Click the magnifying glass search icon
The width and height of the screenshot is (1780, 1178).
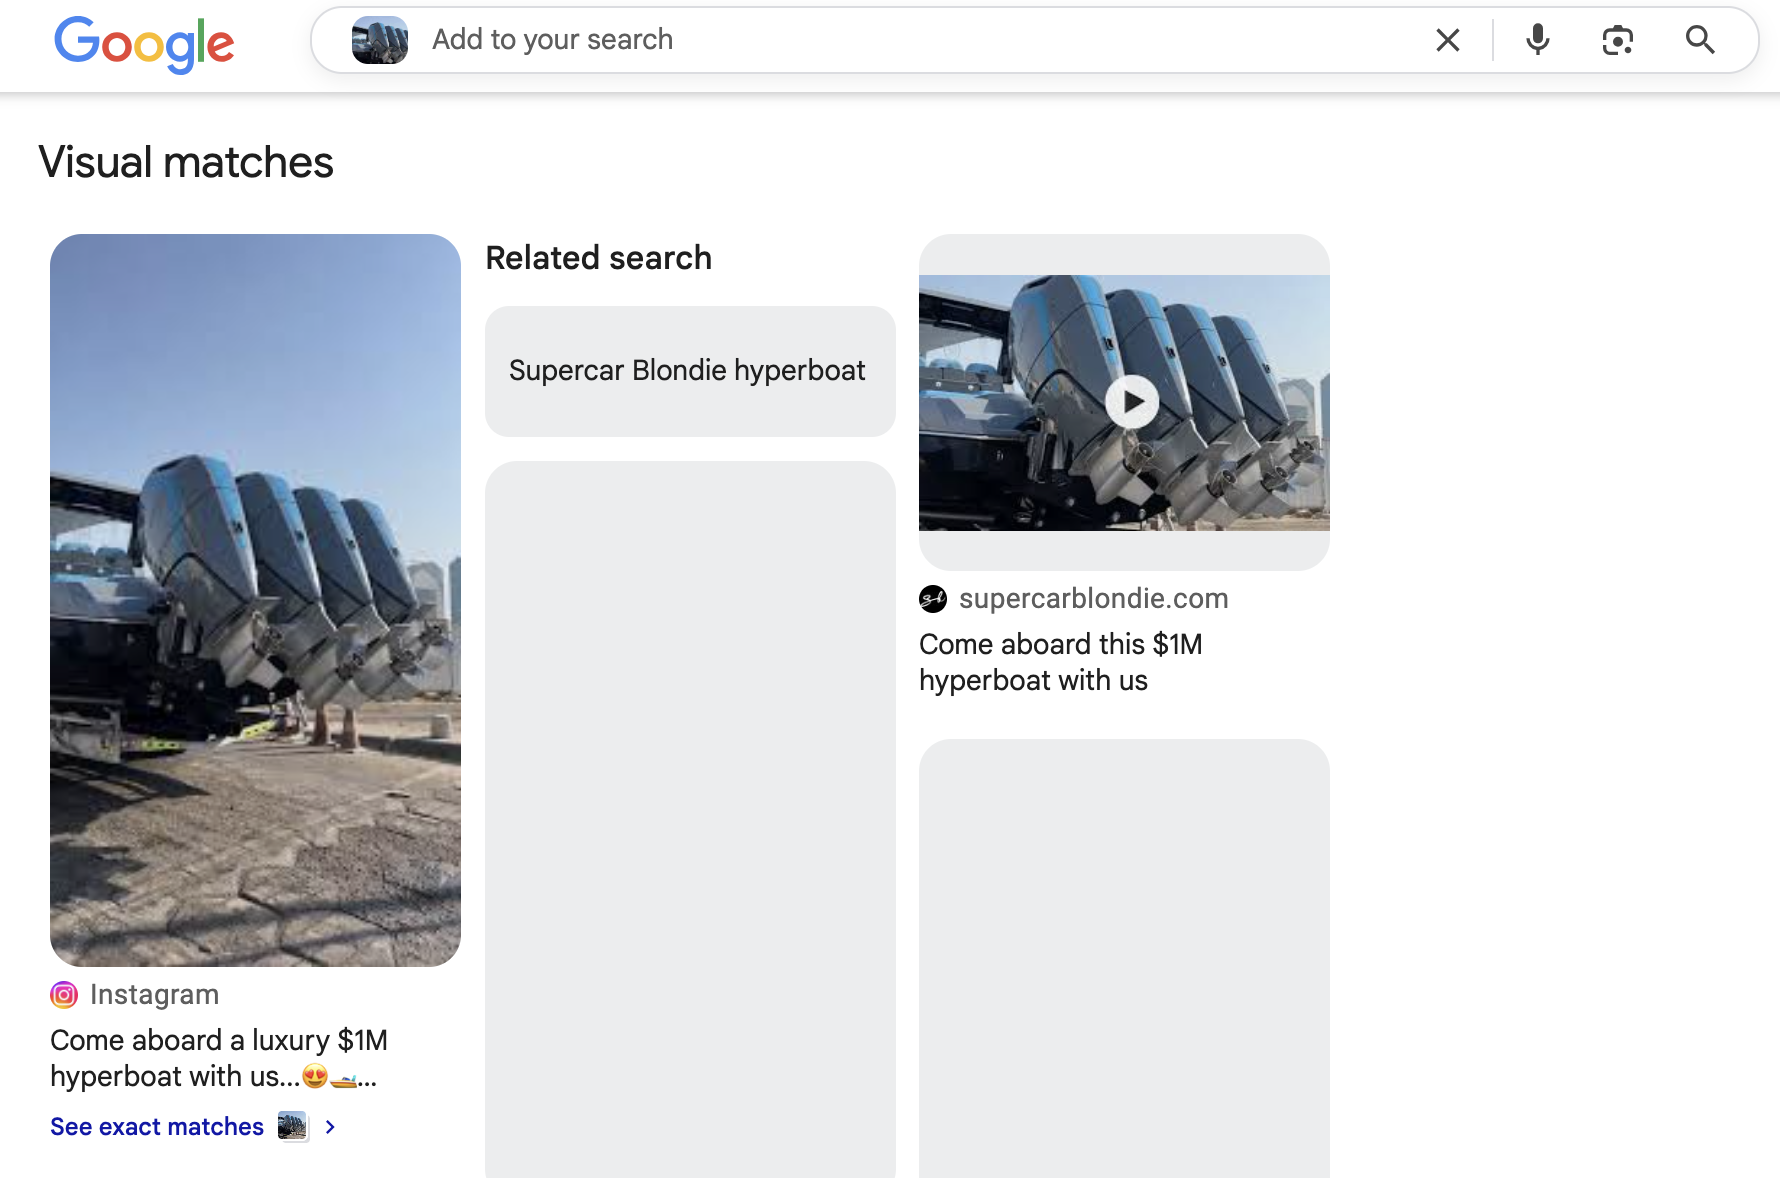coord(1699,40)
